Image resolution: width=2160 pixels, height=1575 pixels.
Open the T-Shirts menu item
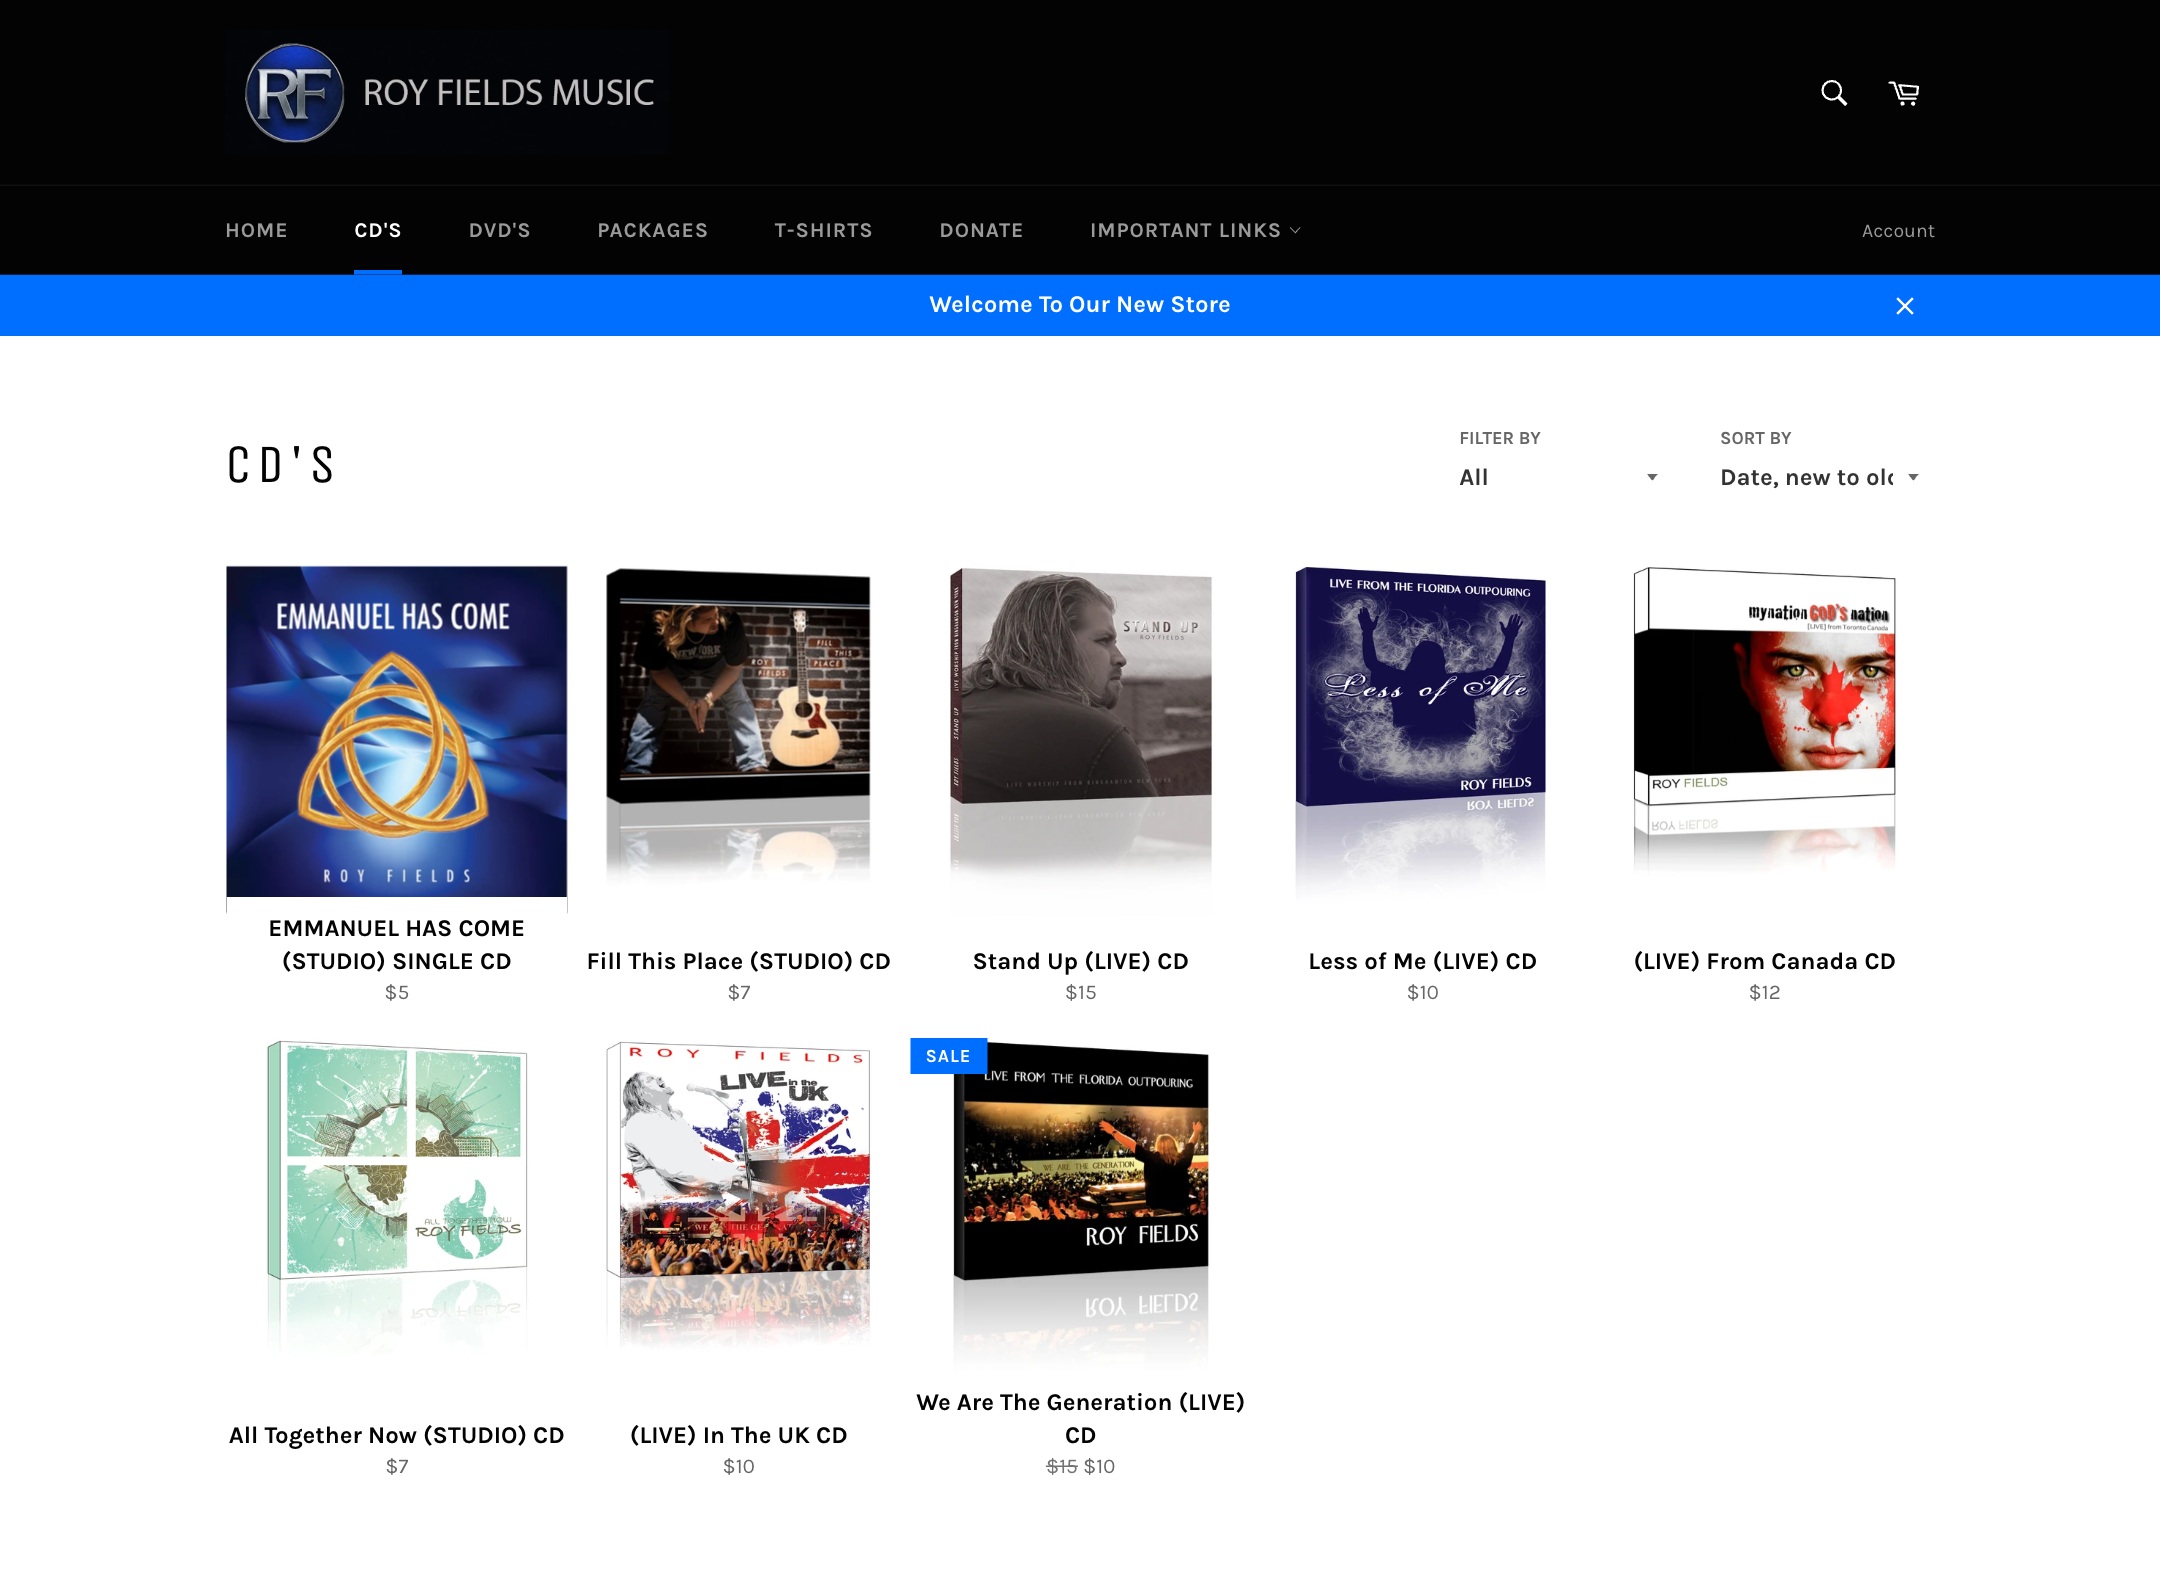pos(823,230)
